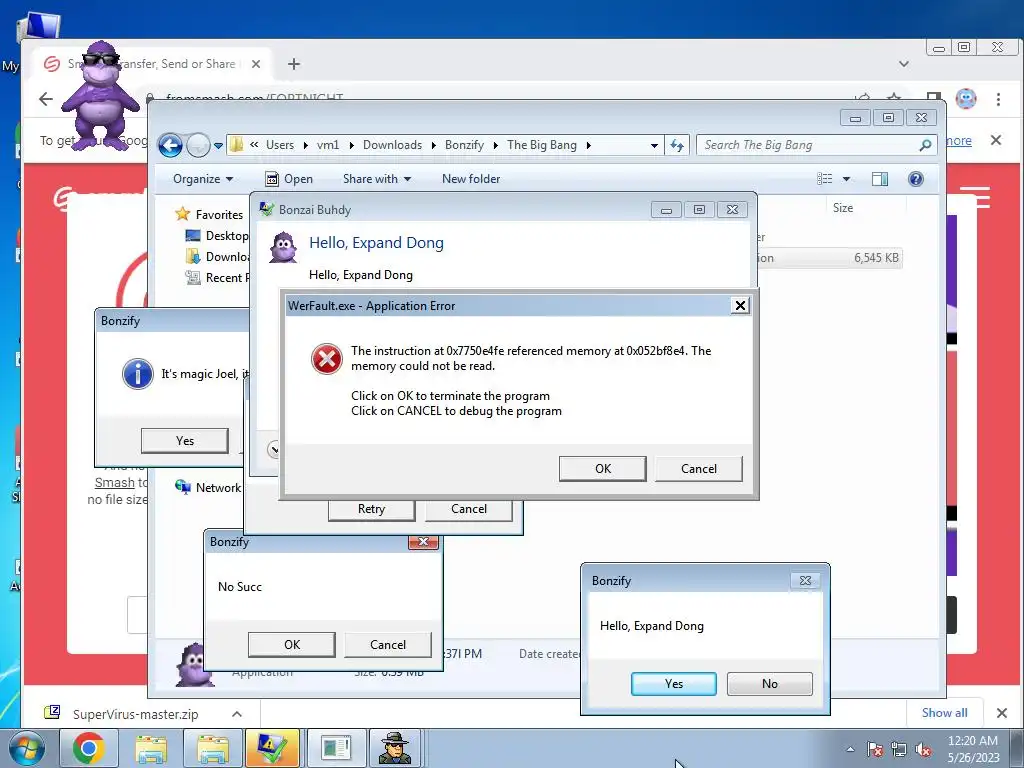Open a new Chrome tab
The width and height of the screenshot is (1024, 768).
point(294,64)
